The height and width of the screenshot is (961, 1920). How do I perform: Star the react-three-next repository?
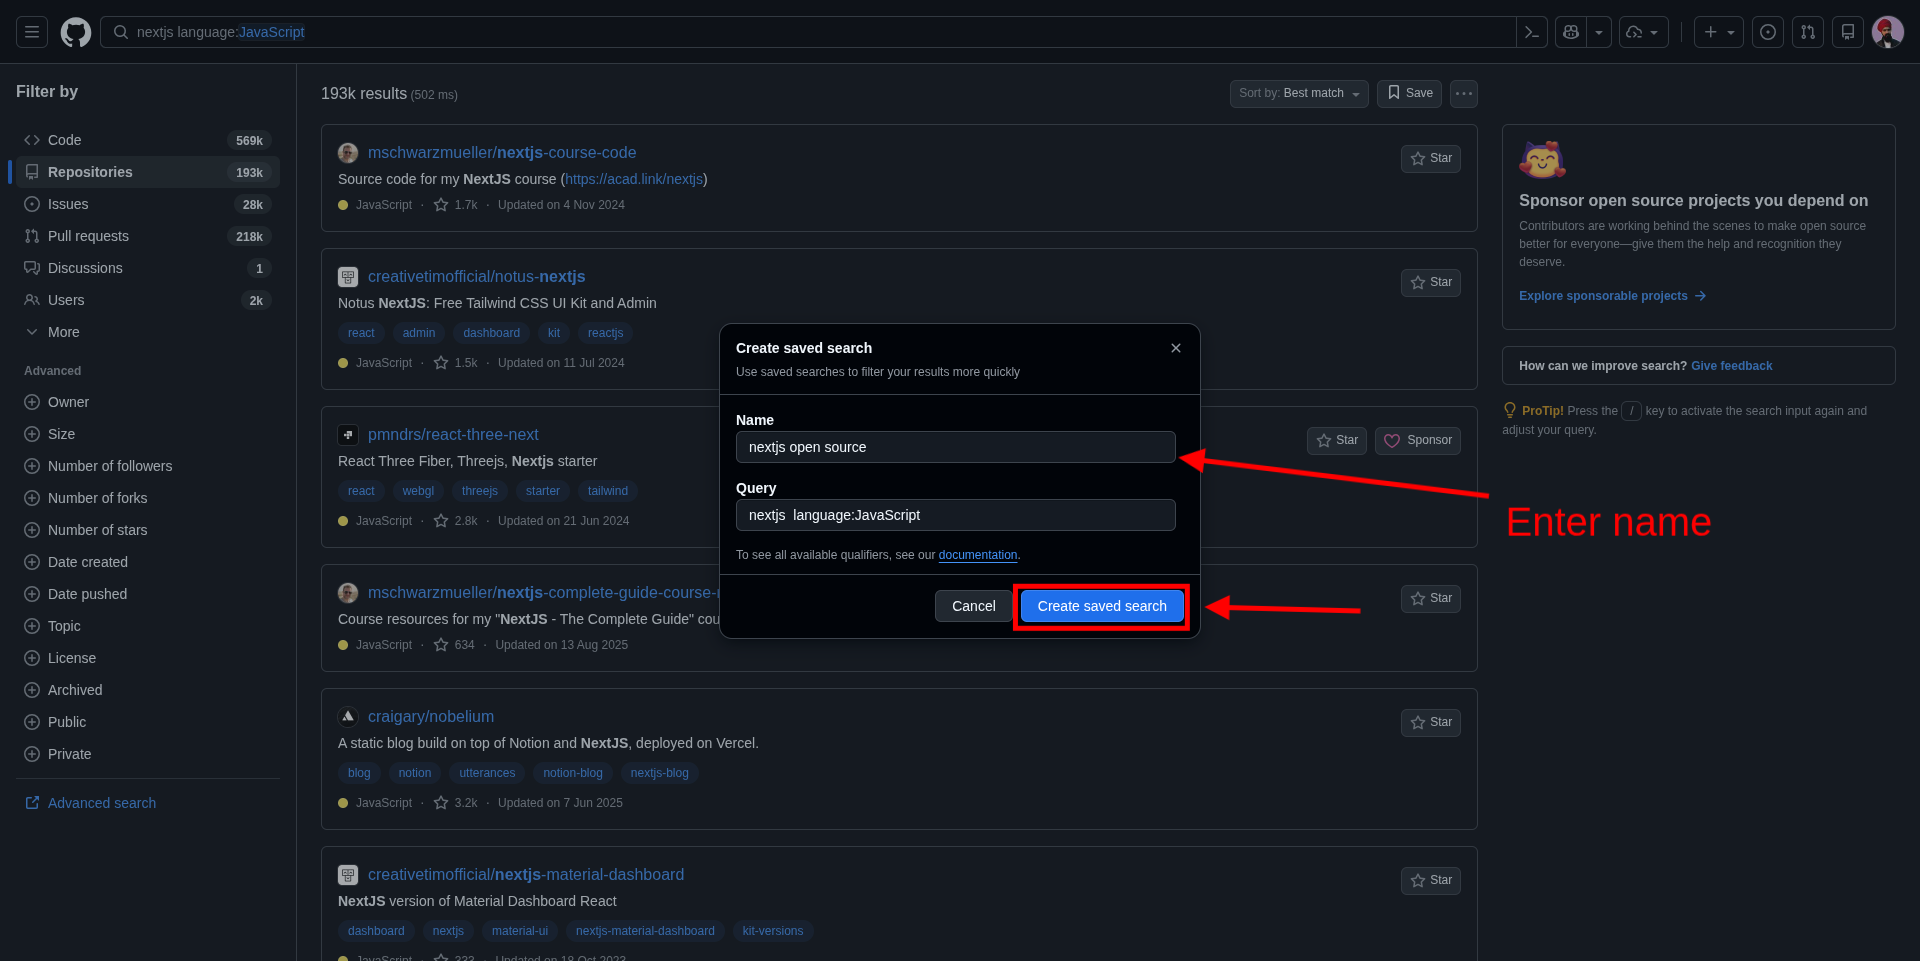tap(1337, 440)
